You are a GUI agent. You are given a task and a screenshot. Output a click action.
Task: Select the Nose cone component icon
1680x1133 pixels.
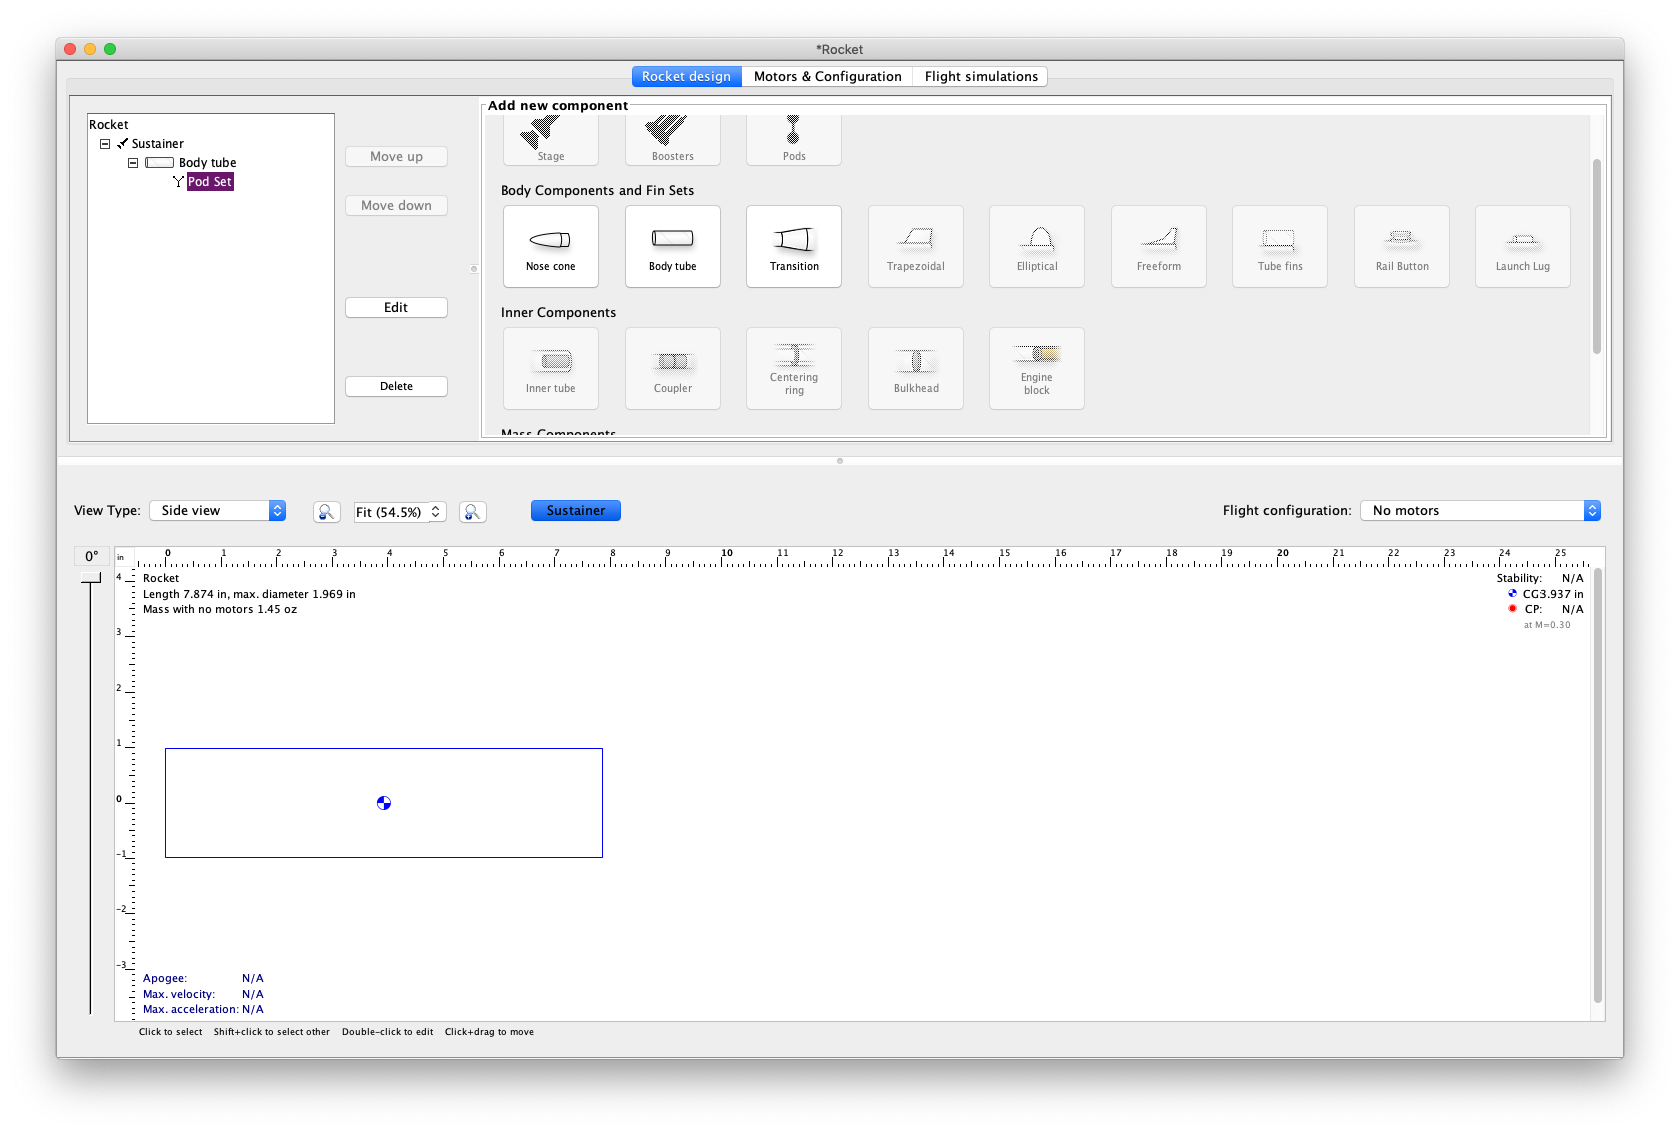(x=550, y=245)
